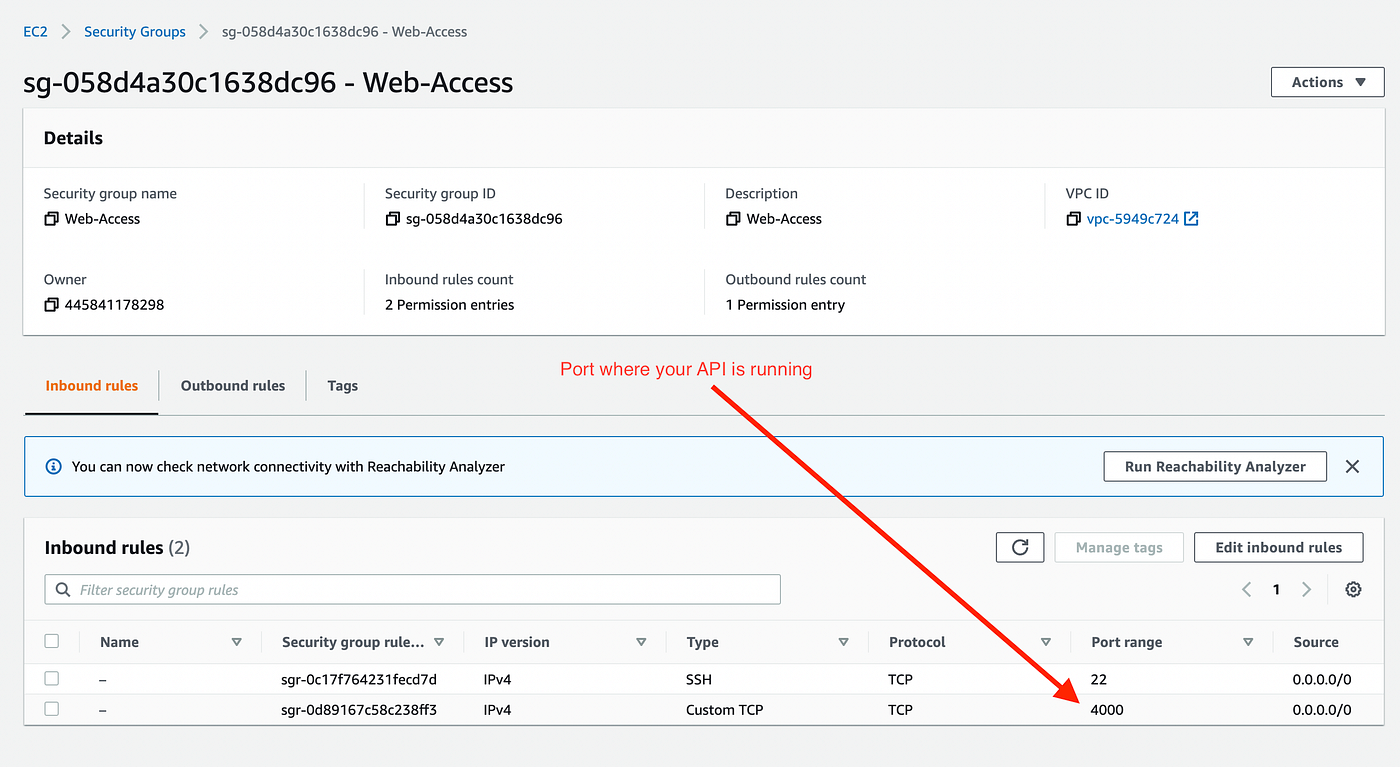The height and width of the screenshot is (767, 1400).
Task: Select all inbound rules checkbox
Action: click(x=52, y=641)
